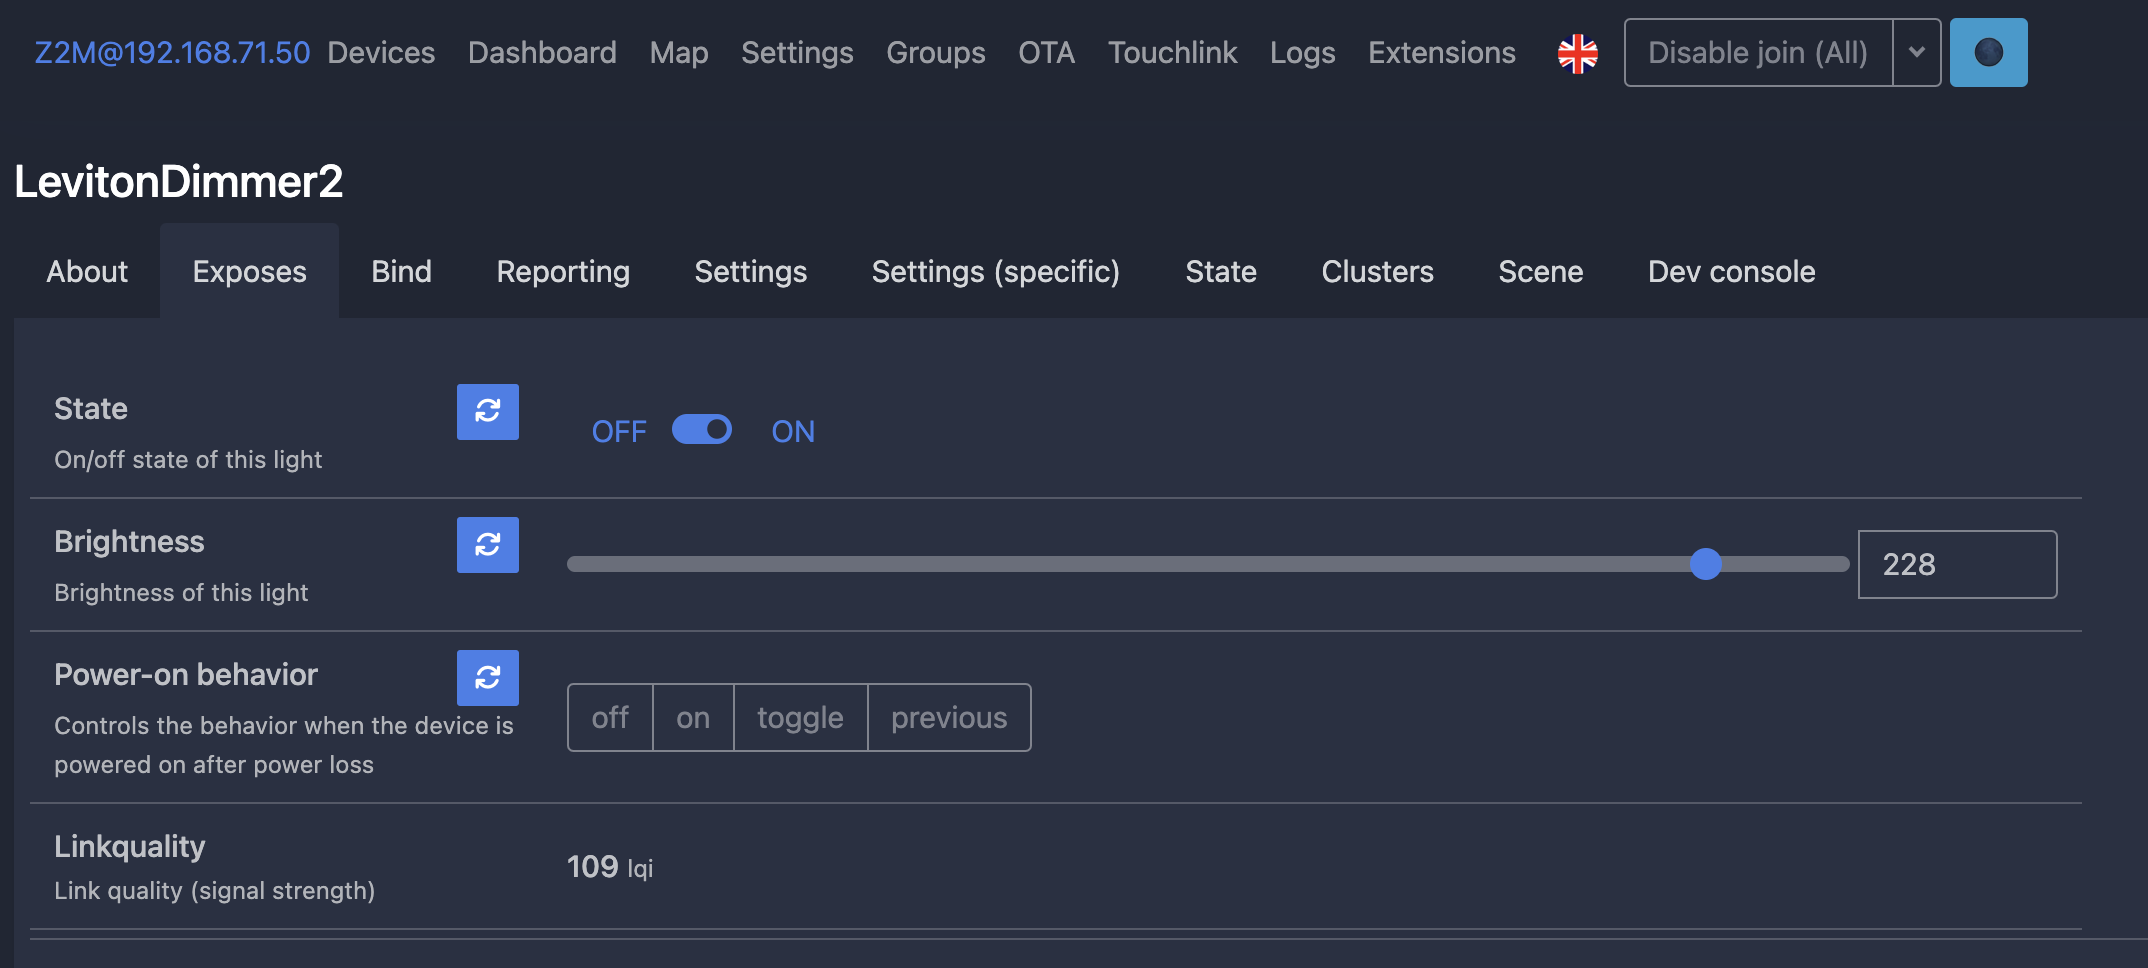Viewport: 2148px width, 968px height.
Task: Go to Devices page
Action: click(x=381, y=53)
